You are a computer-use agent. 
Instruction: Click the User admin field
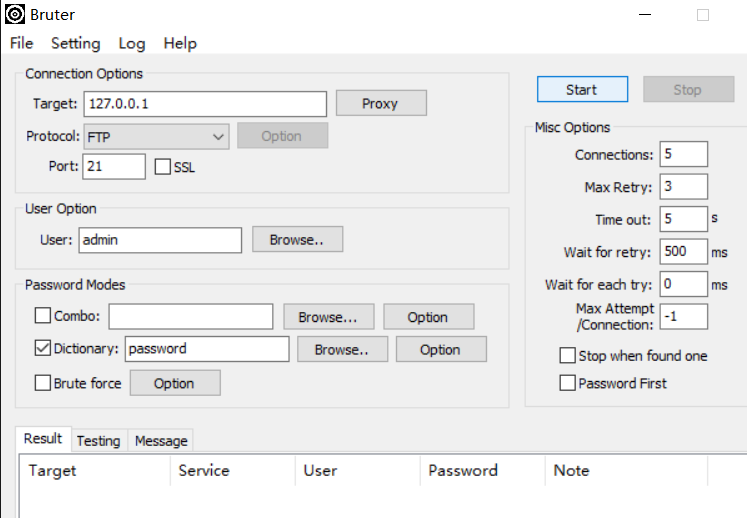click(x=160, y=240)
